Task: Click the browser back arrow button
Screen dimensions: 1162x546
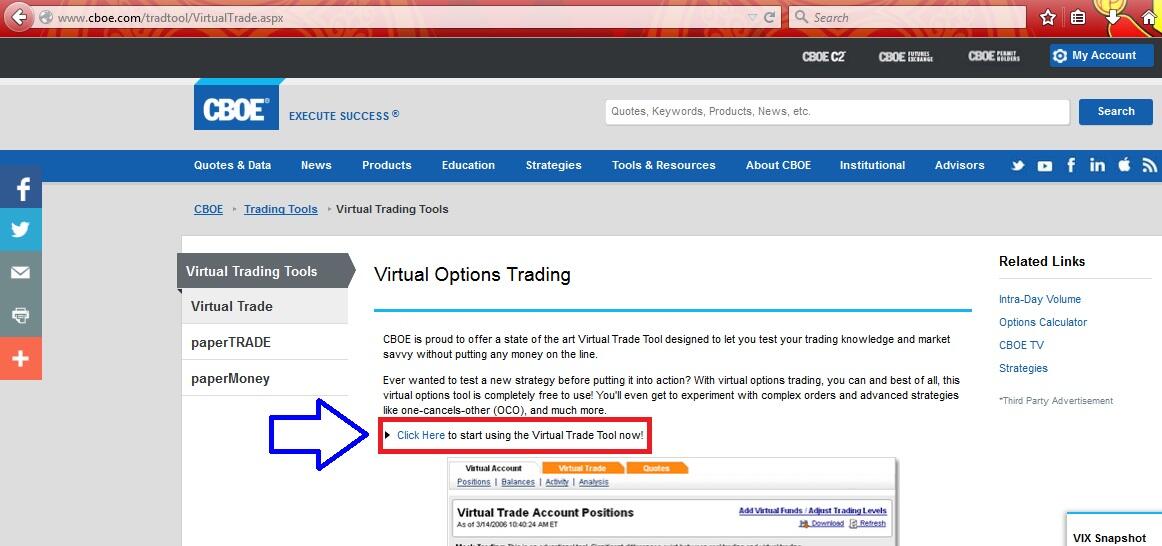Action: click(19, 16)
